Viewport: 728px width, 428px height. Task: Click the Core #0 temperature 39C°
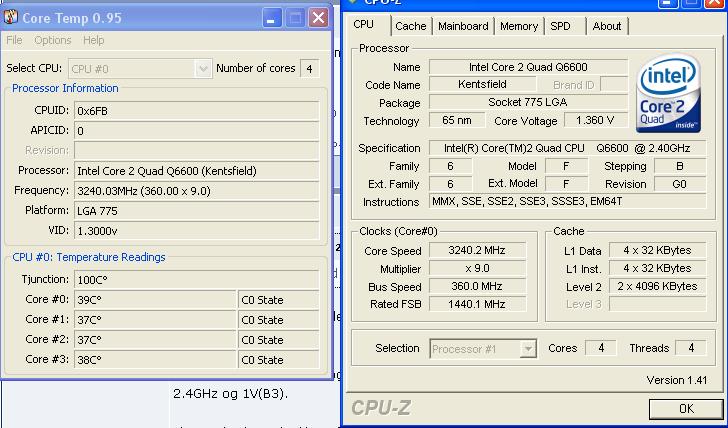155,300
